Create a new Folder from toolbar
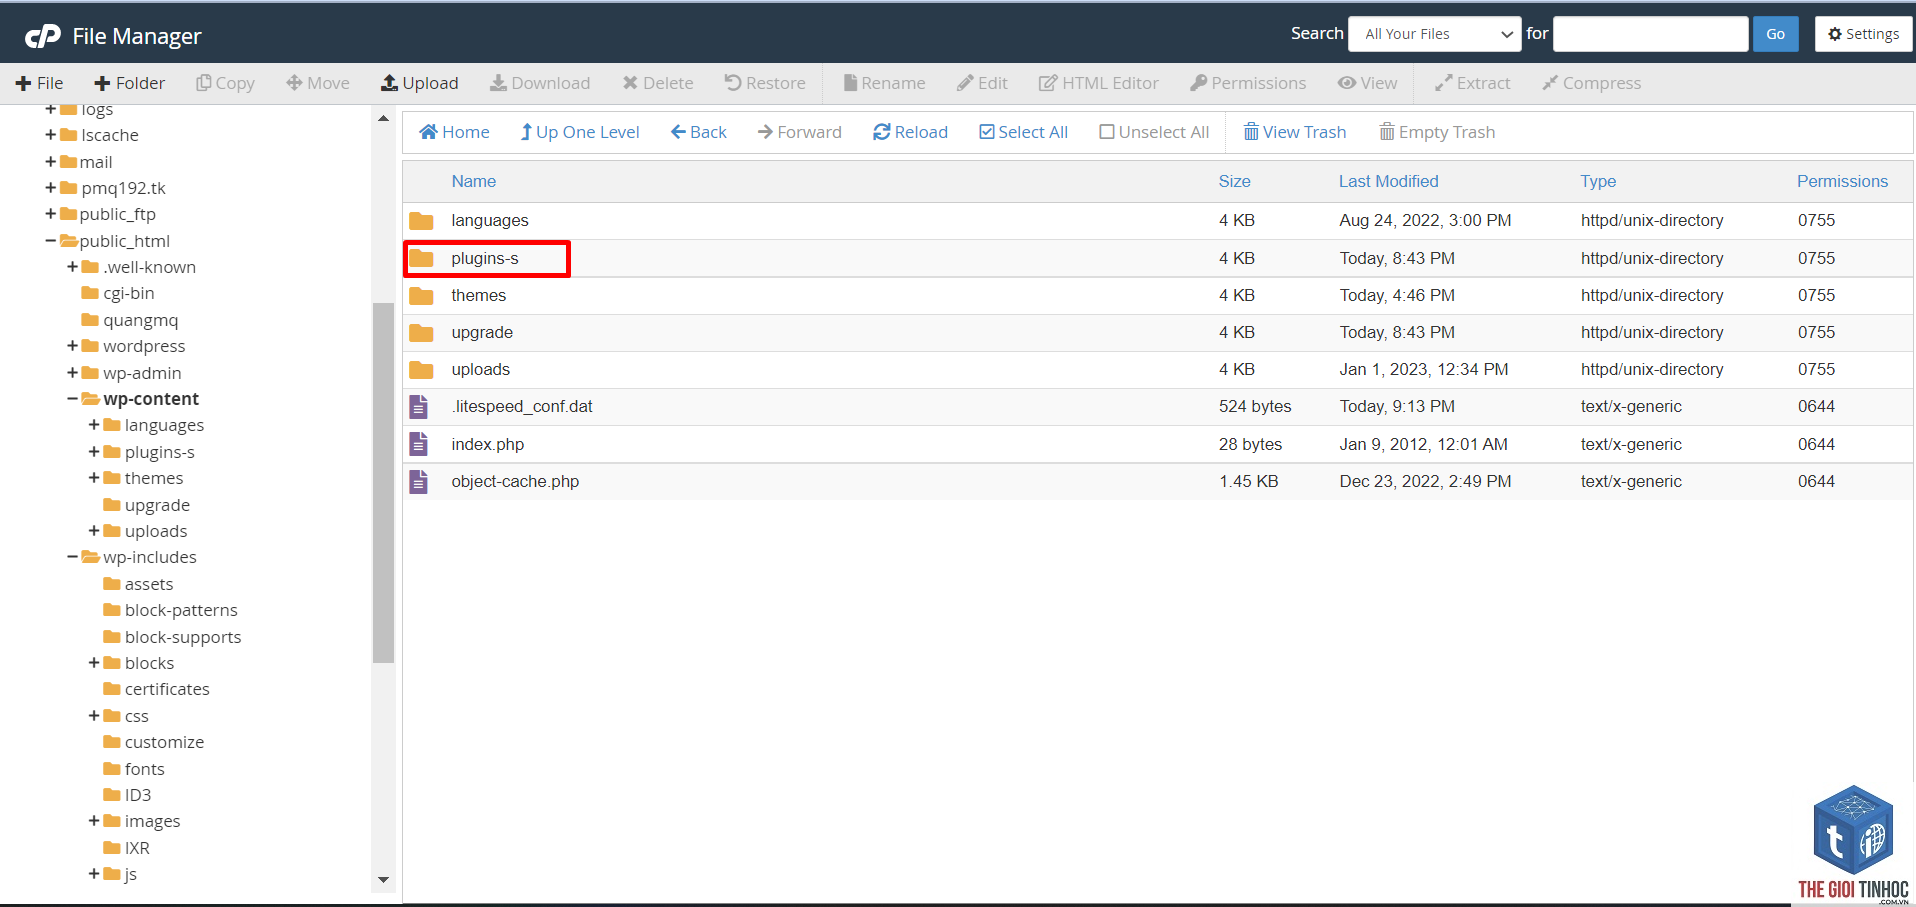Viewport: 1916px width, 907px height. pos(129,83)
